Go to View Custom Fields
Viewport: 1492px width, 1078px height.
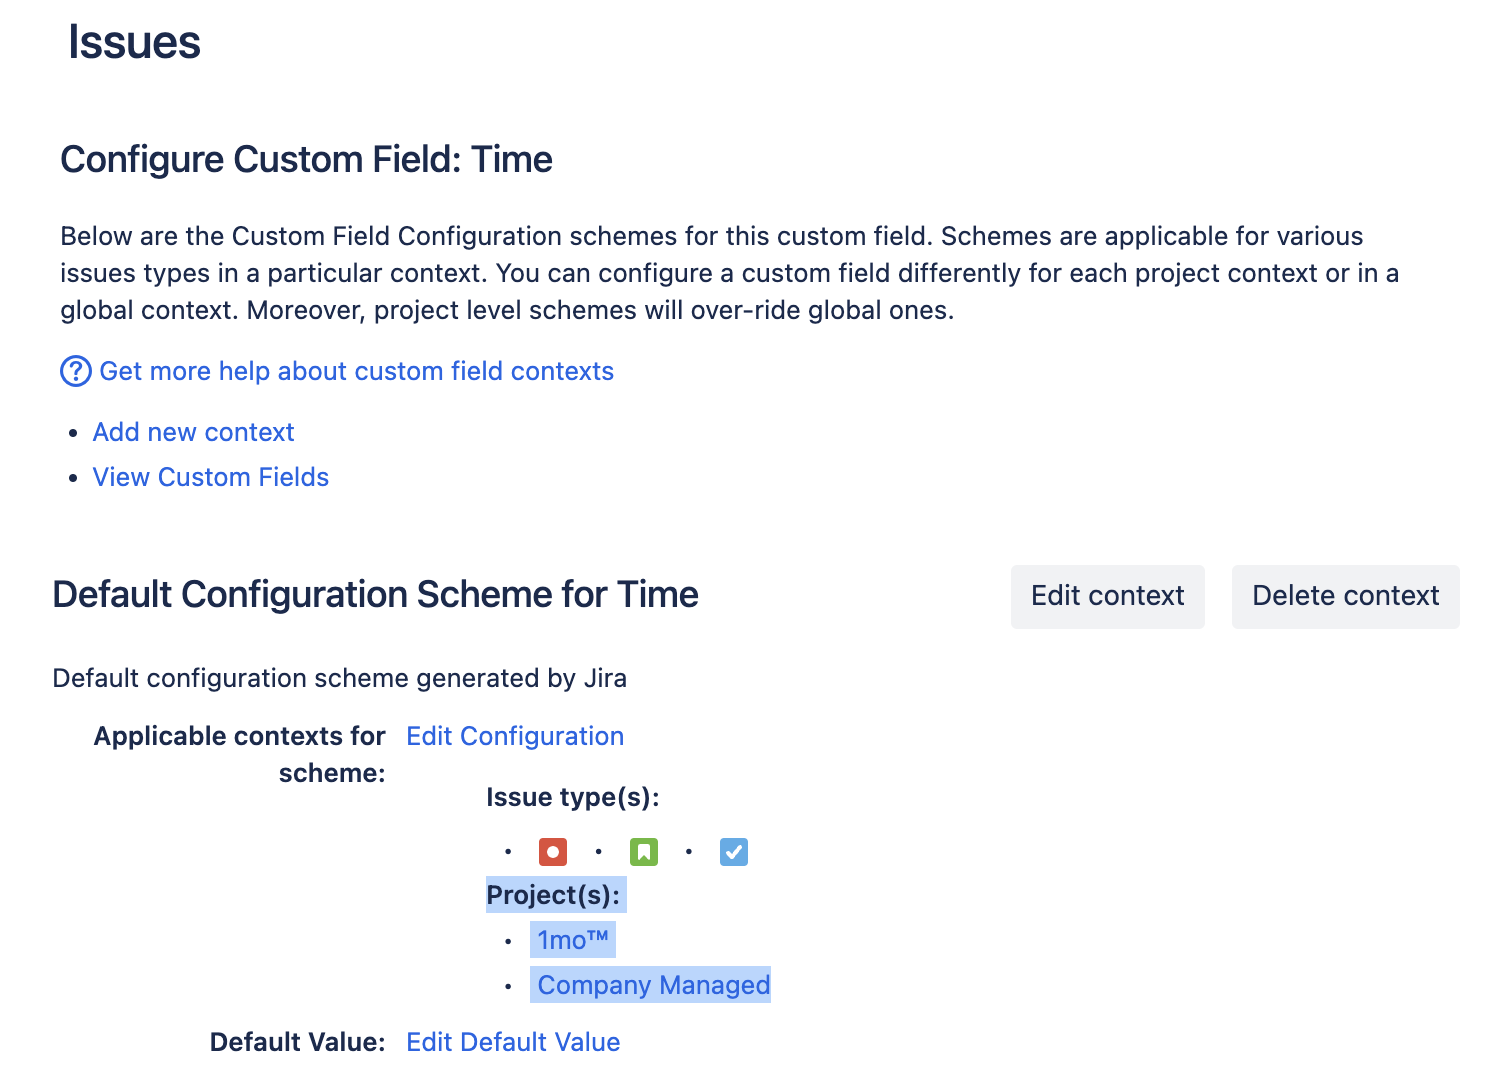click(210, 477)
